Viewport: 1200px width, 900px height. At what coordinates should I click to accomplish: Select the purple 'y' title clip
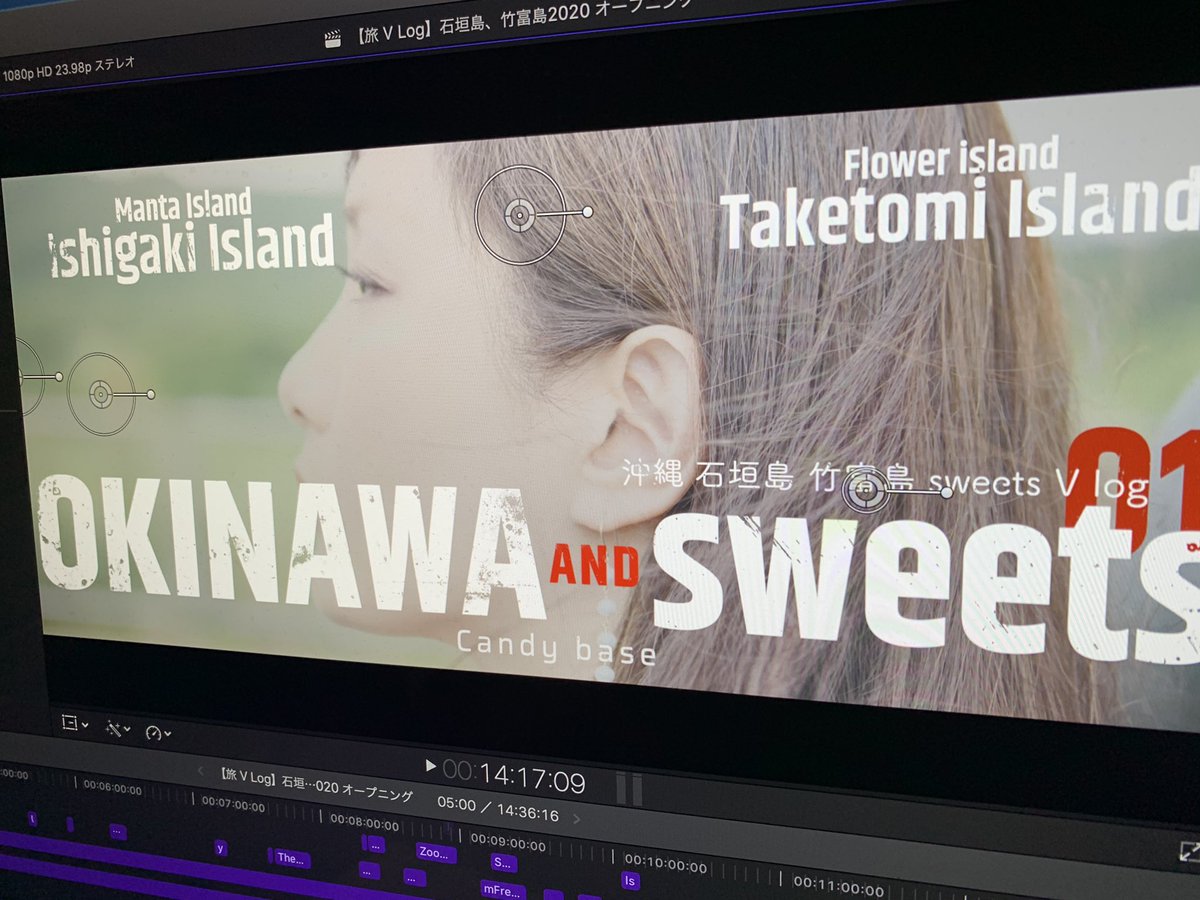tap(220, 848)
